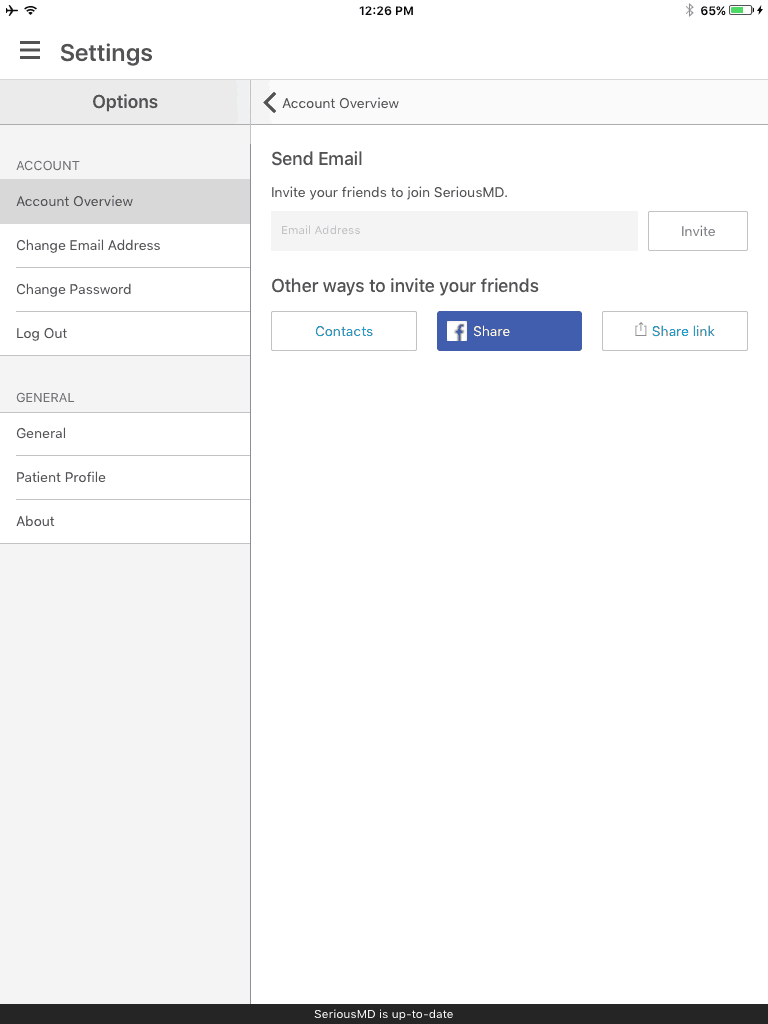The height and width of the screenshot is (1024, 768).
Task: Tap the 12:26 PM clock
Action: click(386, 10)
